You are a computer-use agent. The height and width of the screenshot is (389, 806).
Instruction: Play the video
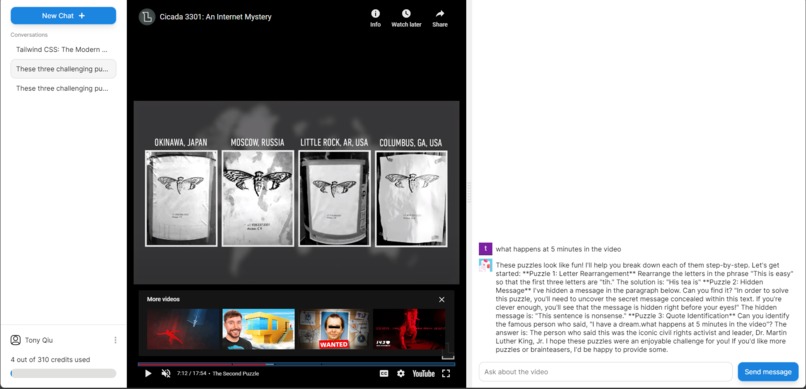(148, 374)
